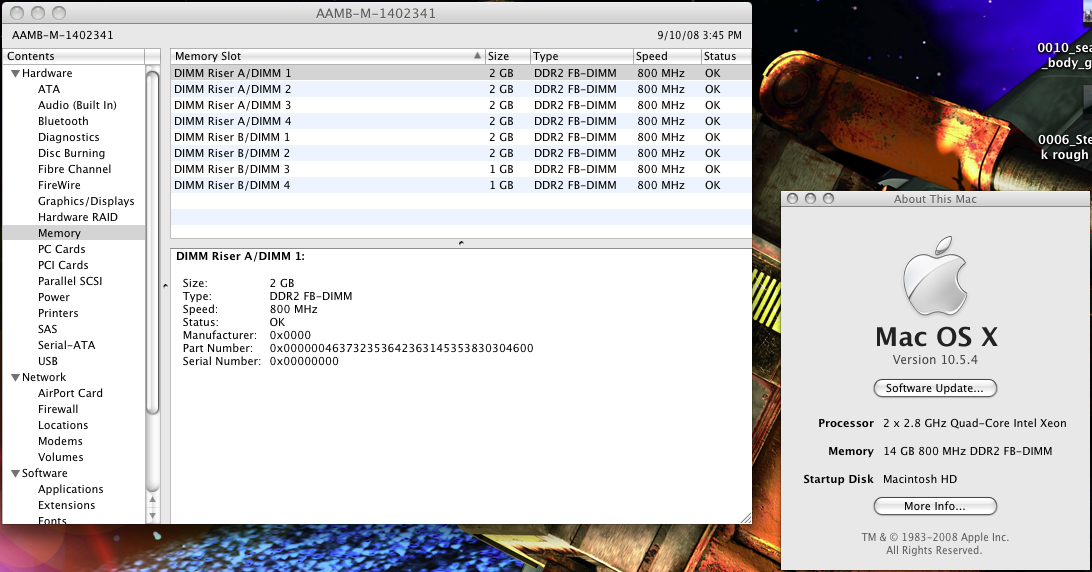
Task: Click the Apple logo in About This Mac
Action: pyautogui.click(x=935, y=276)
